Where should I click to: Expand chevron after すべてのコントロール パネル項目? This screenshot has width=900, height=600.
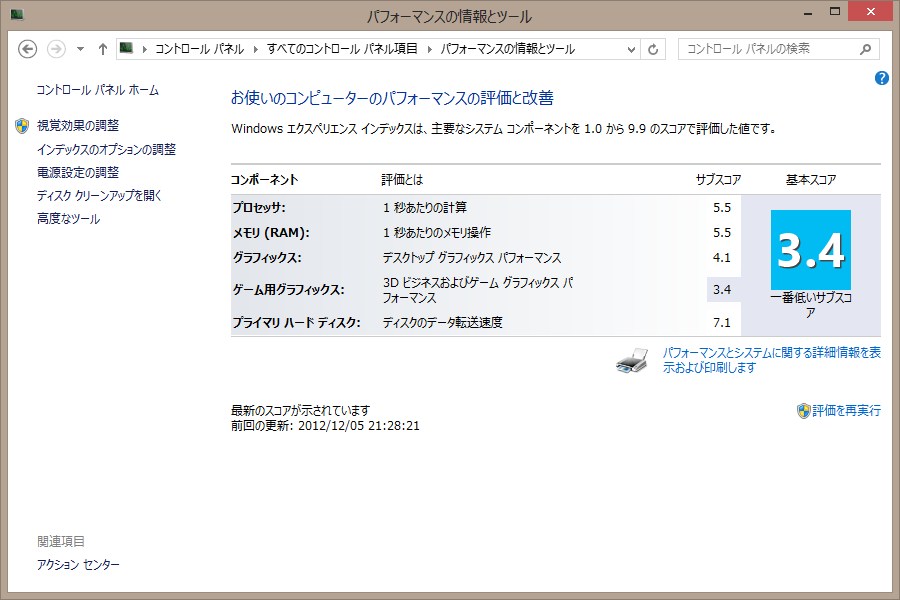click(x=429, y=49)
